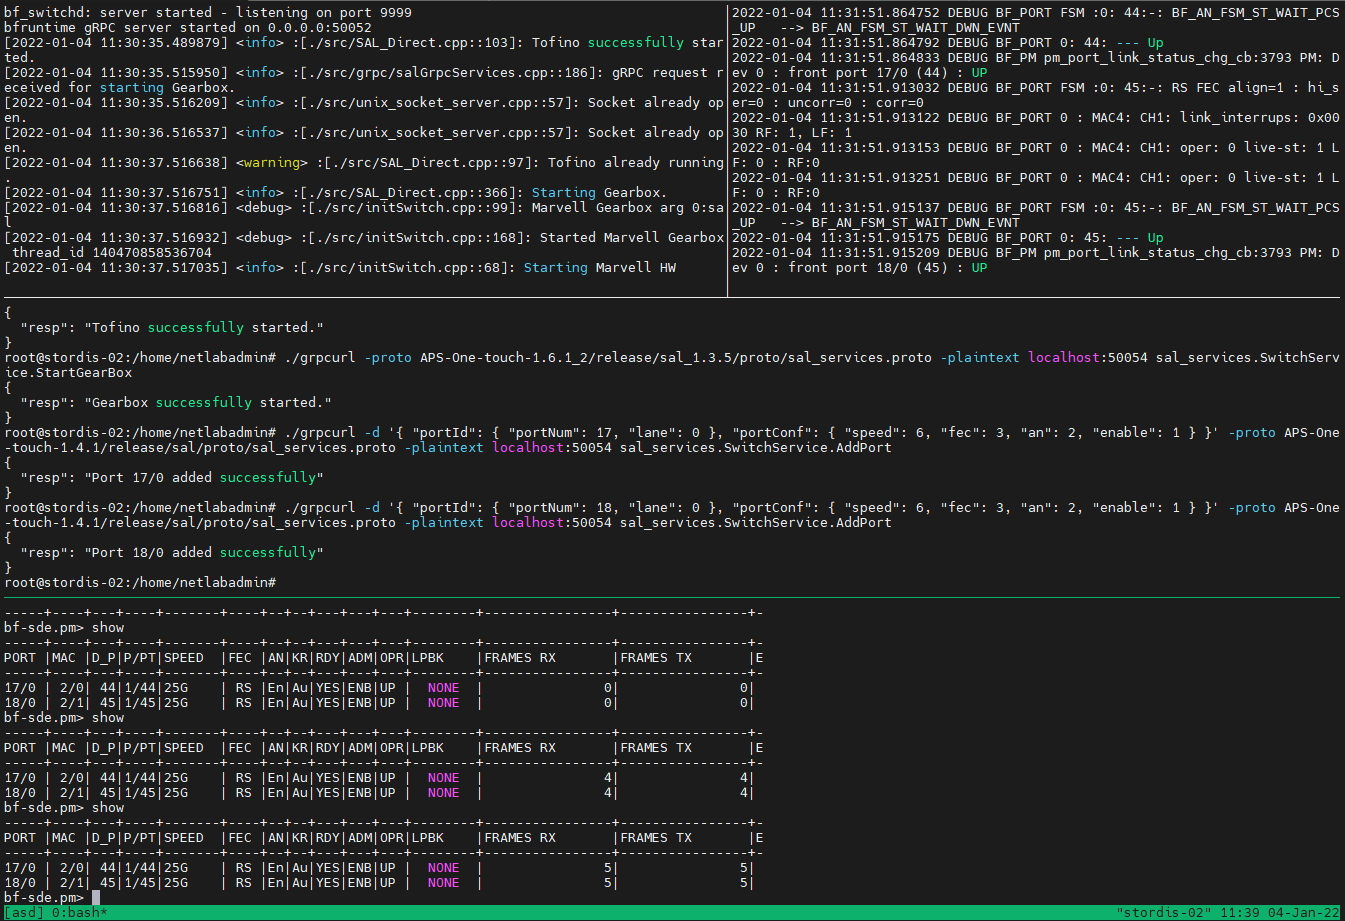Screen dimensions: 1345x921
Task: Click the 'bfruntime gRPC server started on 0.0.0.0:50052' line
Action: 188,28
